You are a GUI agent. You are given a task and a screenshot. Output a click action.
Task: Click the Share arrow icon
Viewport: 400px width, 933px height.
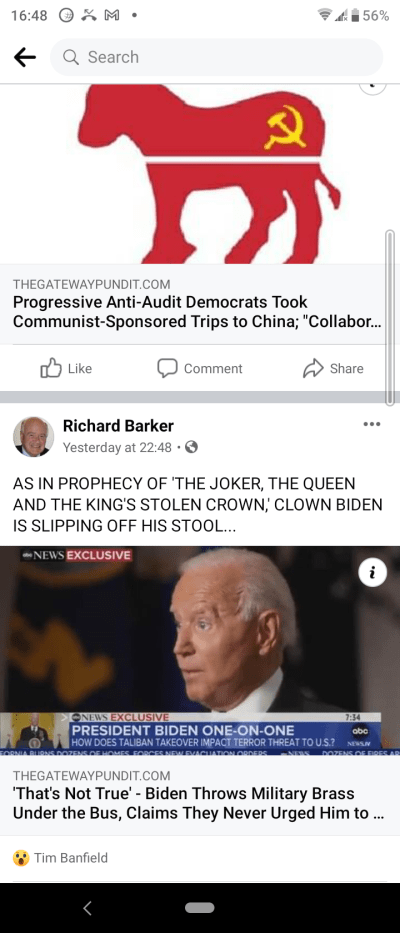[313, 368]
